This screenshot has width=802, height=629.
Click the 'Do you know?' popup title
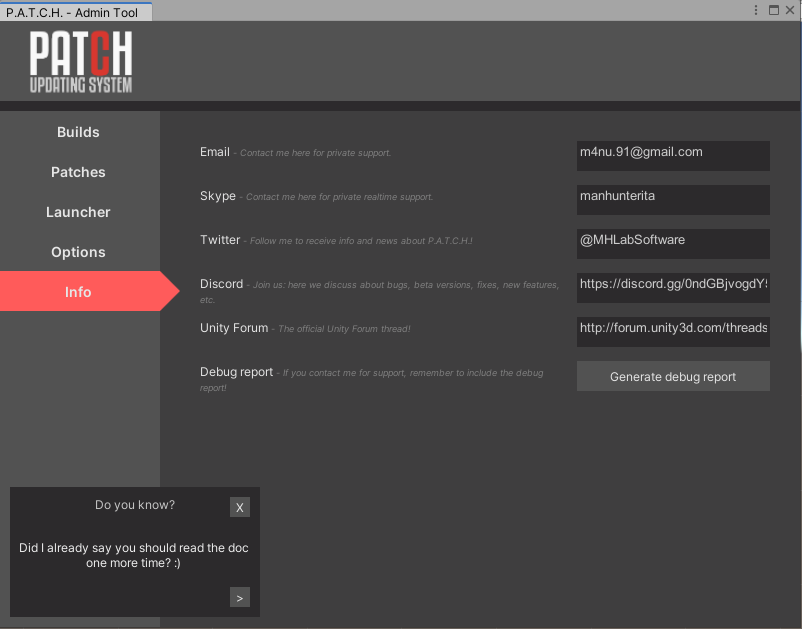point(135,505)
